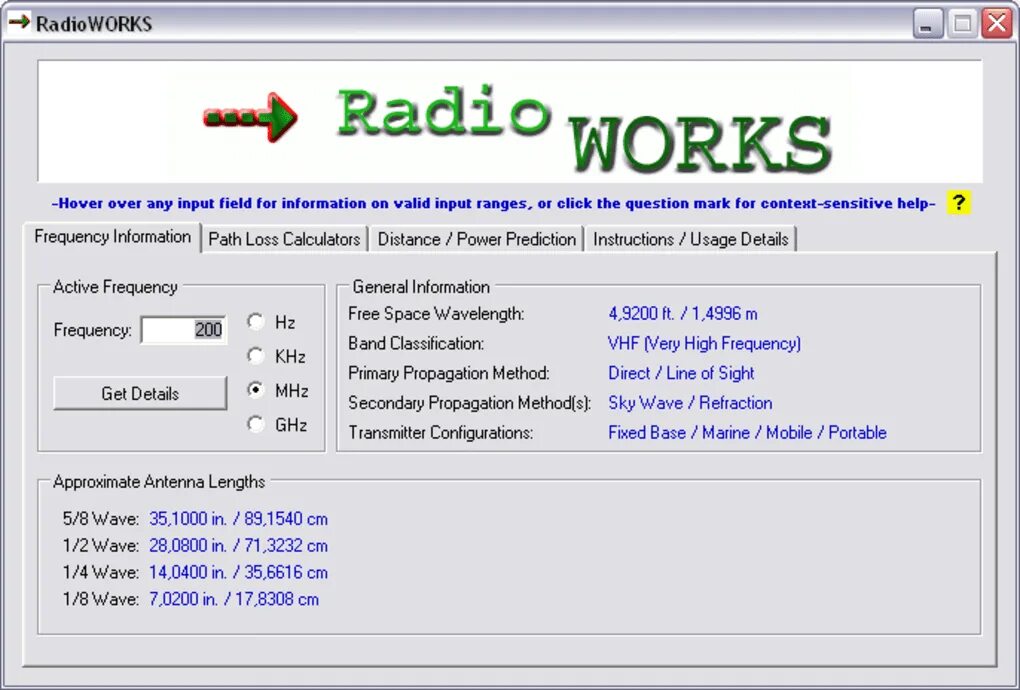The height and width of the screenshot is (690, 1020).
Task: Click the Transmitter Configurations label
Action: click(440, 432)
